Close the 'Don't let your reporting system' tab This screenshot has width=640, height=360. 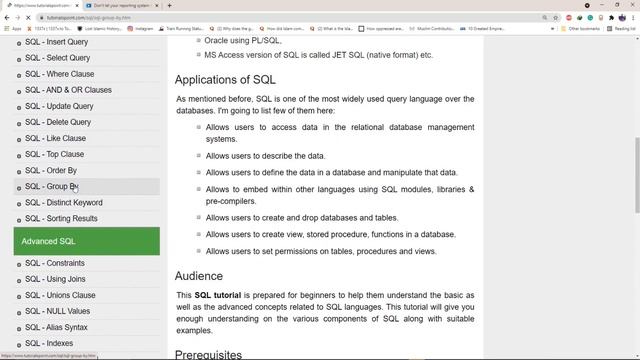pyautogui.click(x=157, y=6)
